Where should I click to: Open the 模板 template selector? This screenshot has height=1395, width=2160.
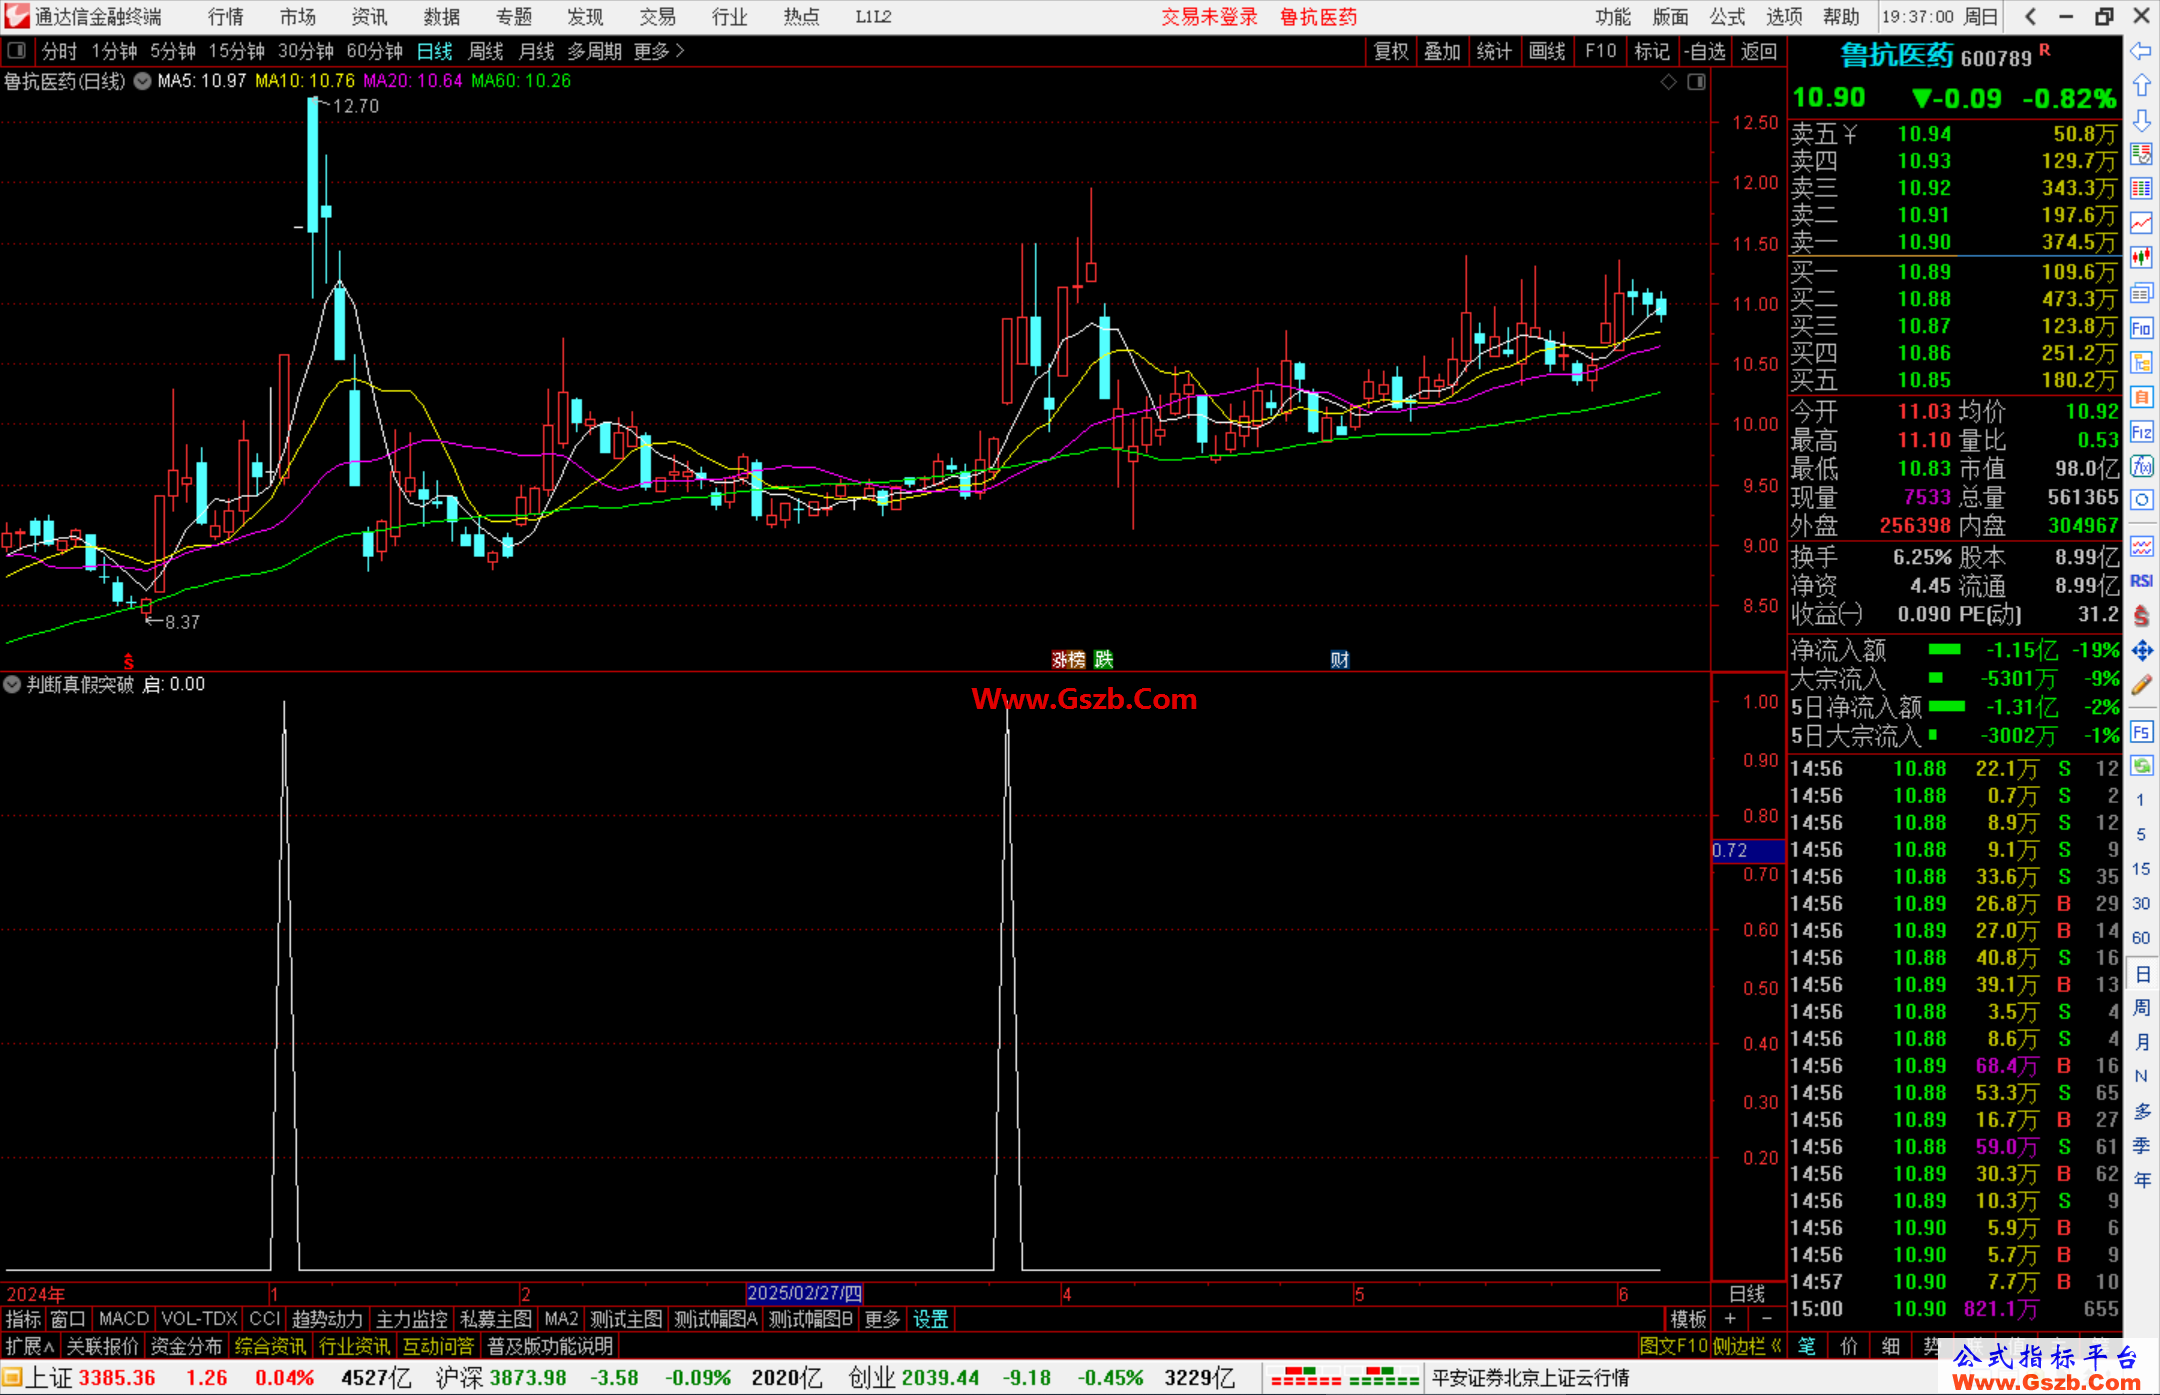[1689, 1319]
